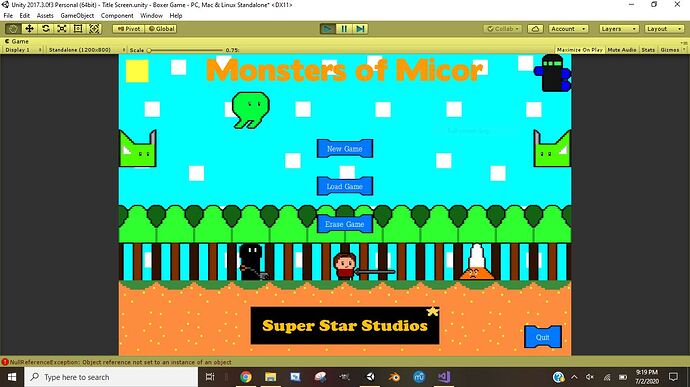This screenshot has width=690, height=387.
Task: Show hidden system tray icons
Action: [x=574, y=377]
